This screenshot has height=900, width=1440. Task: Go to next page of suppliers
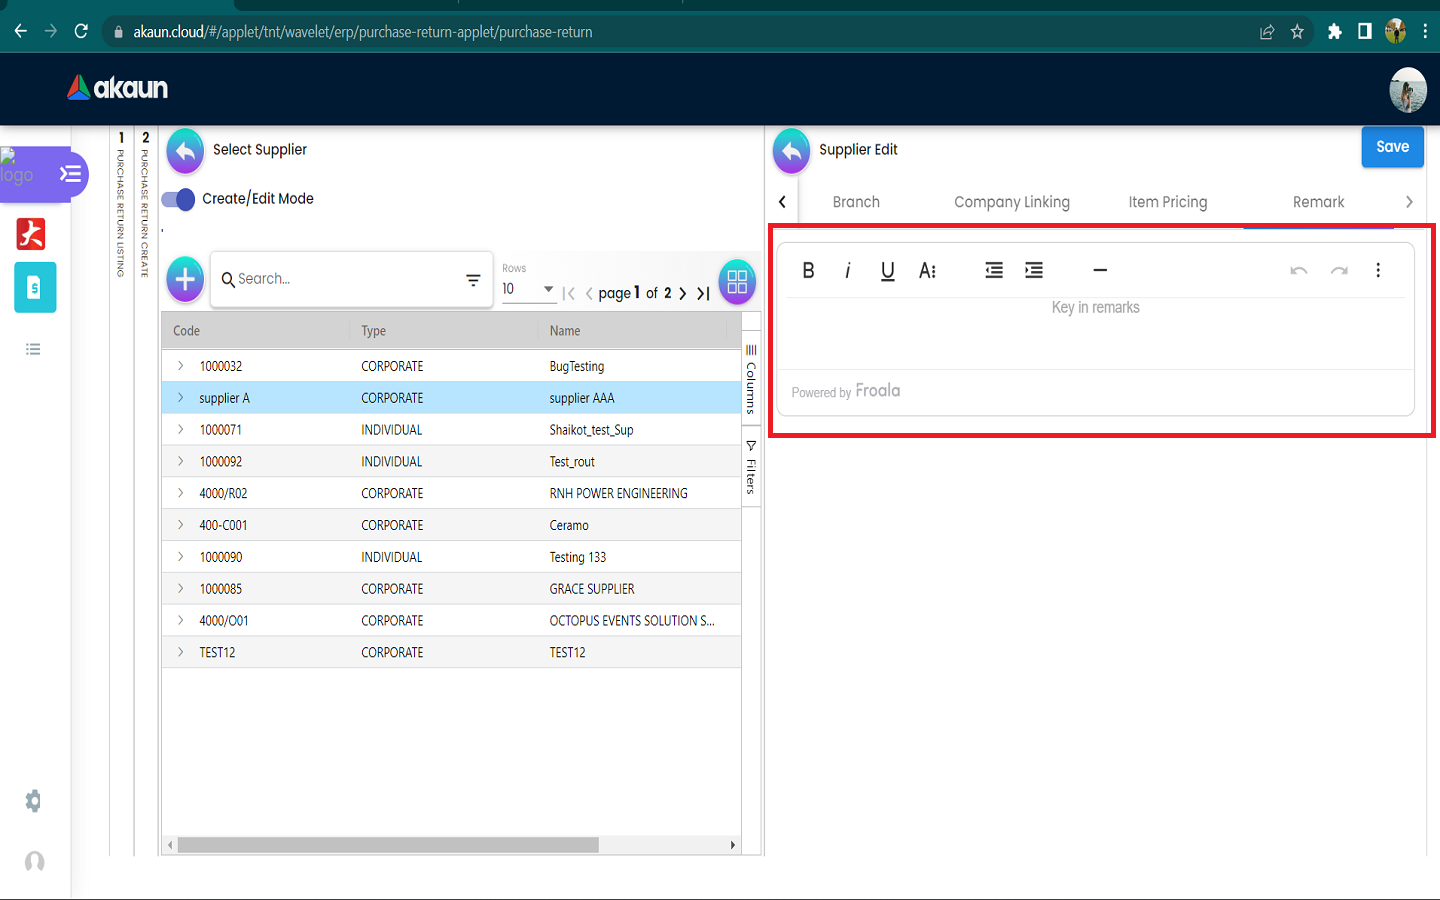tap(683, 293)
